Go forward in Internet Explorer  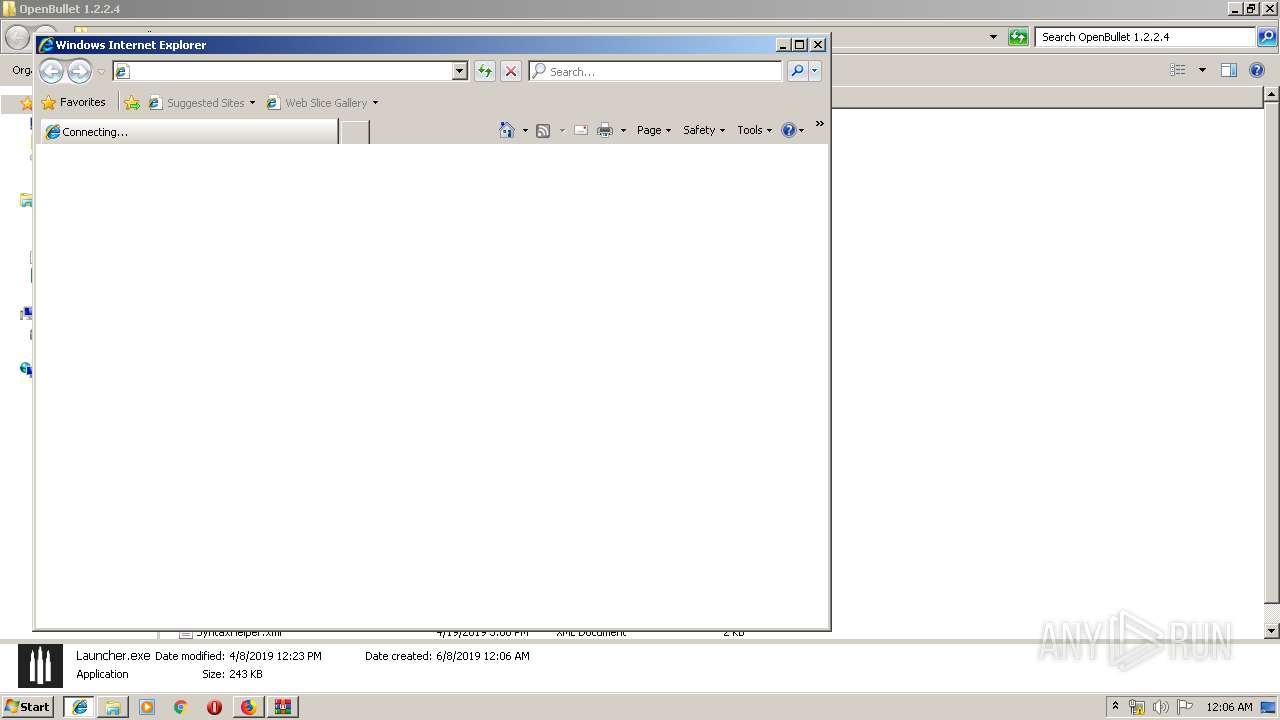(79, 71)
